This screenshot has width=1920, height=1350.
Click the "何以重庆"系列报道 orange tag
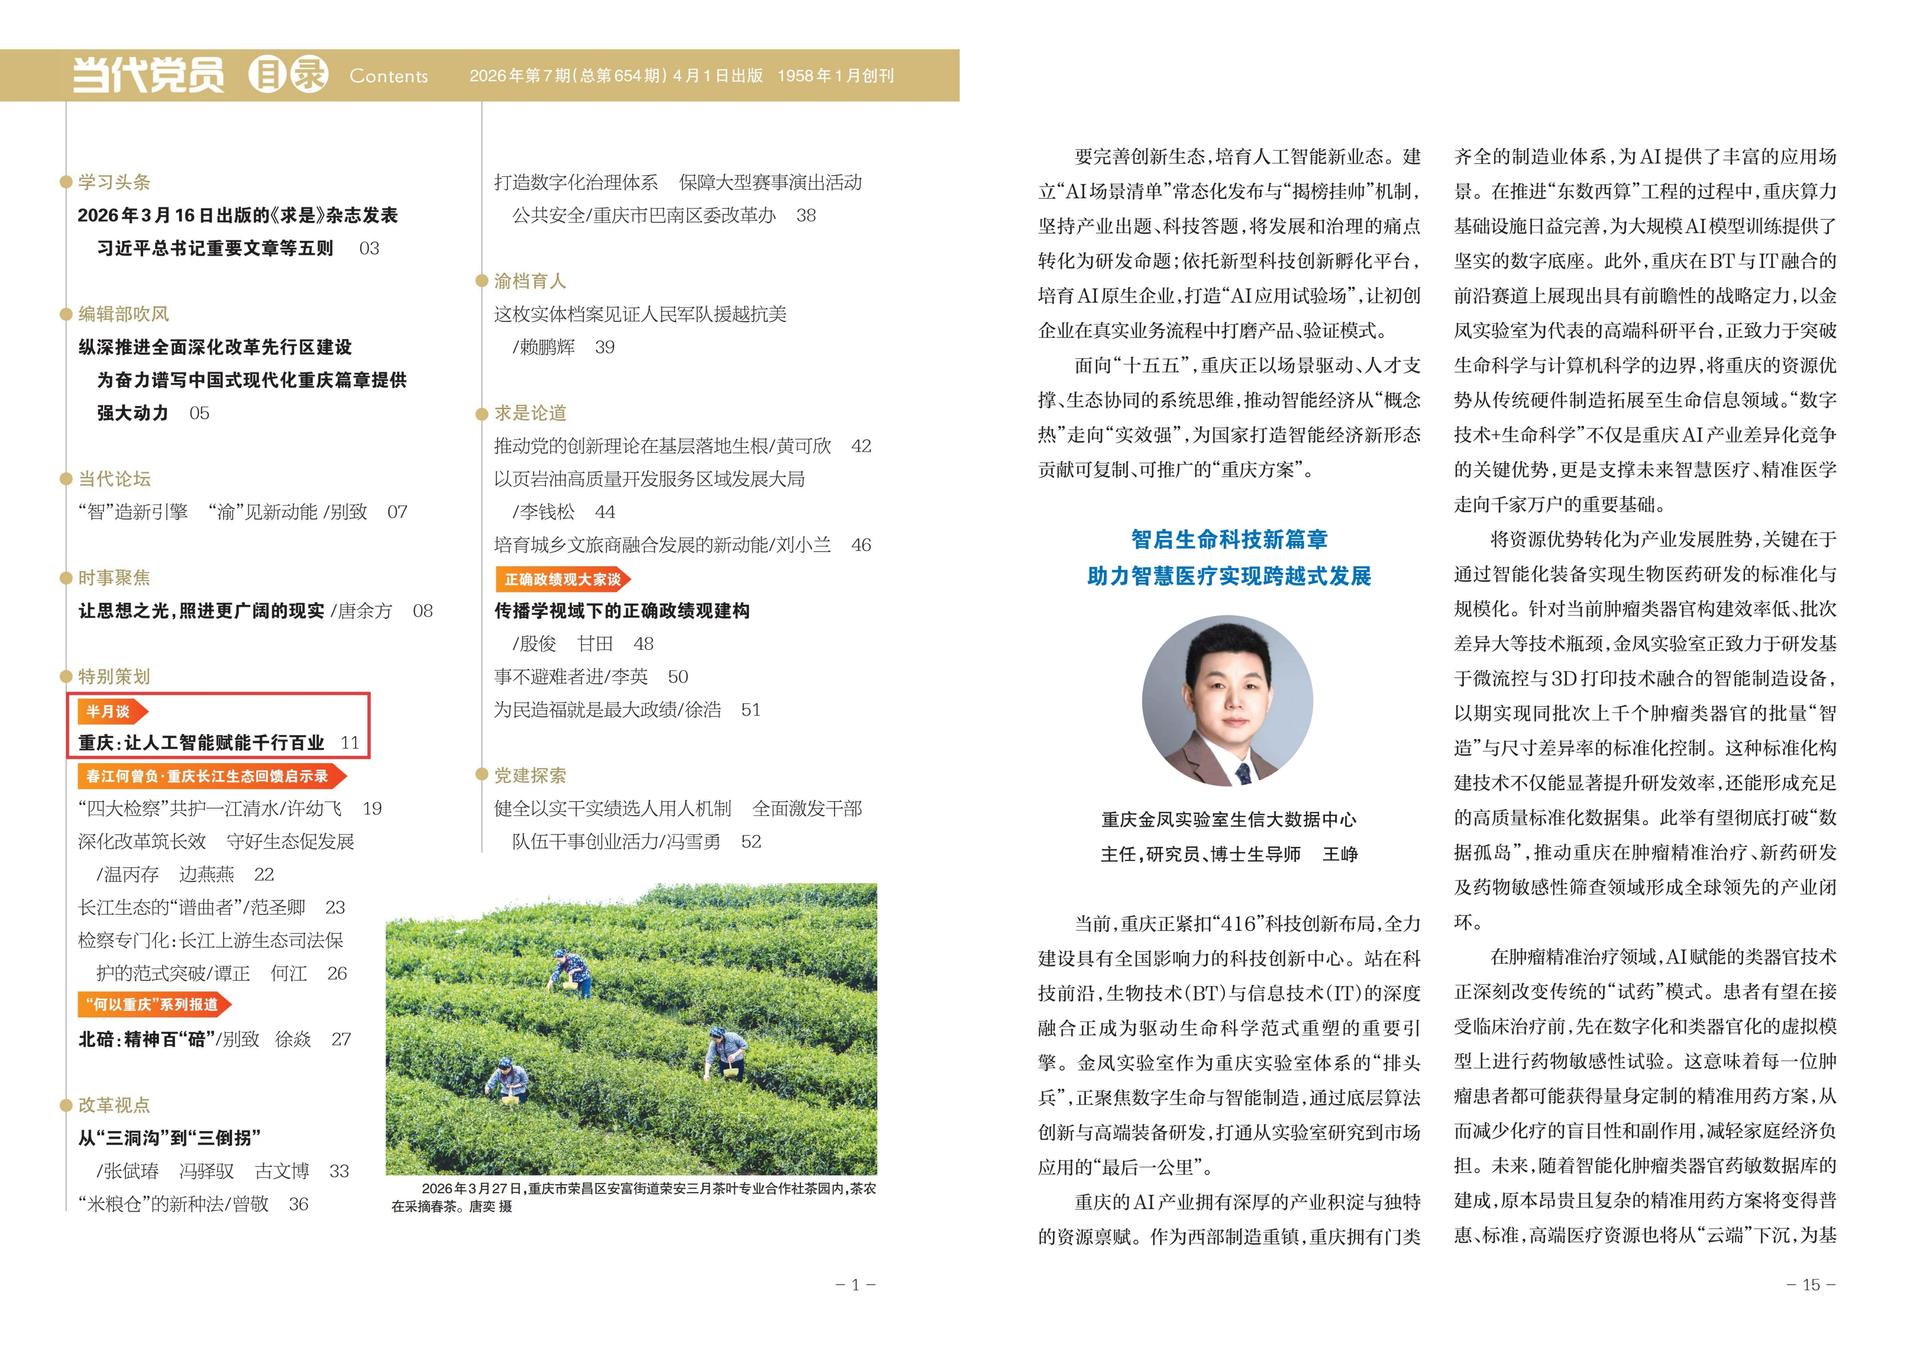pyautogui.click(x=153, y=1005)
